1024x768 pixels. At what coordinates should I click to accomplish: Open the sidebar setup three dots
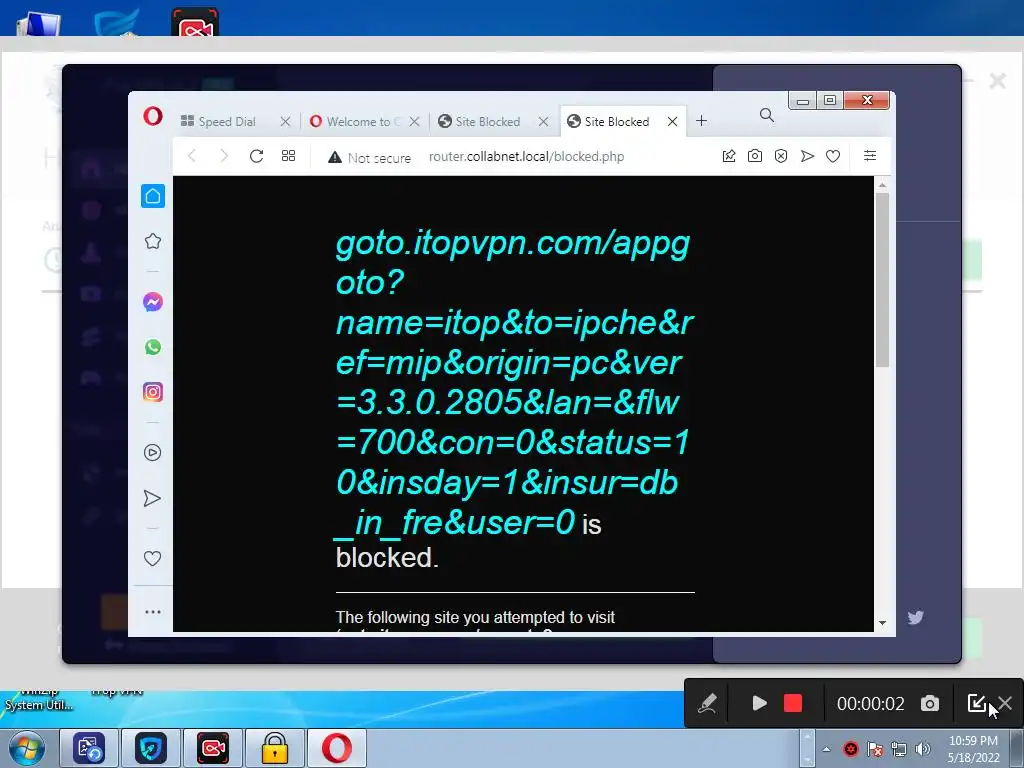coord(153,612)
